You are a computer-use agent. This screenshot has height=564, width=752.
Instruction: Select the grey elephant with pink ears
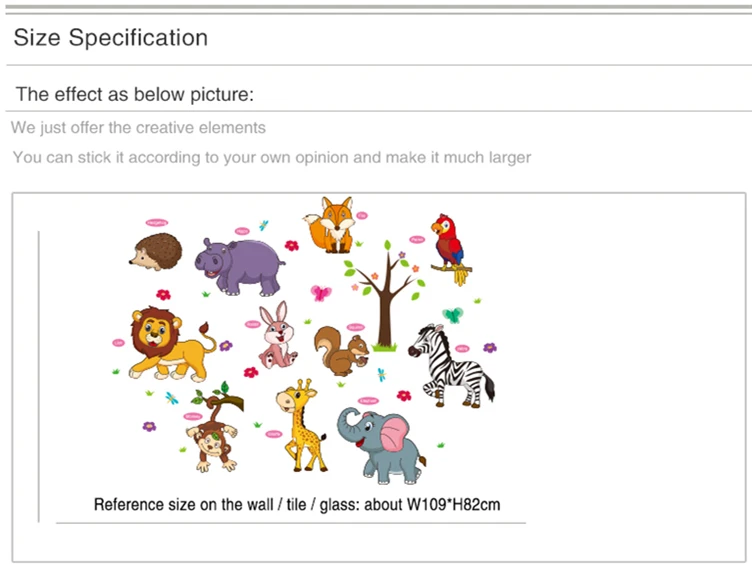pos(381,446)
